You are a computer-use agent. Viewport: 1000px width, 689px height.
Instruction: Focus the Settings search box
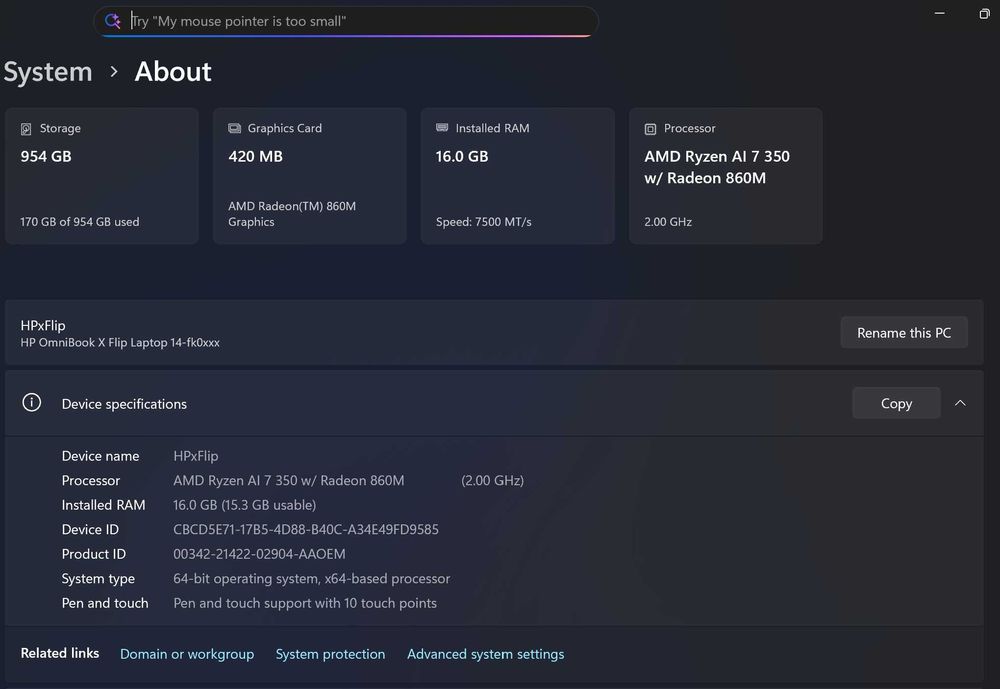(346, 21)
